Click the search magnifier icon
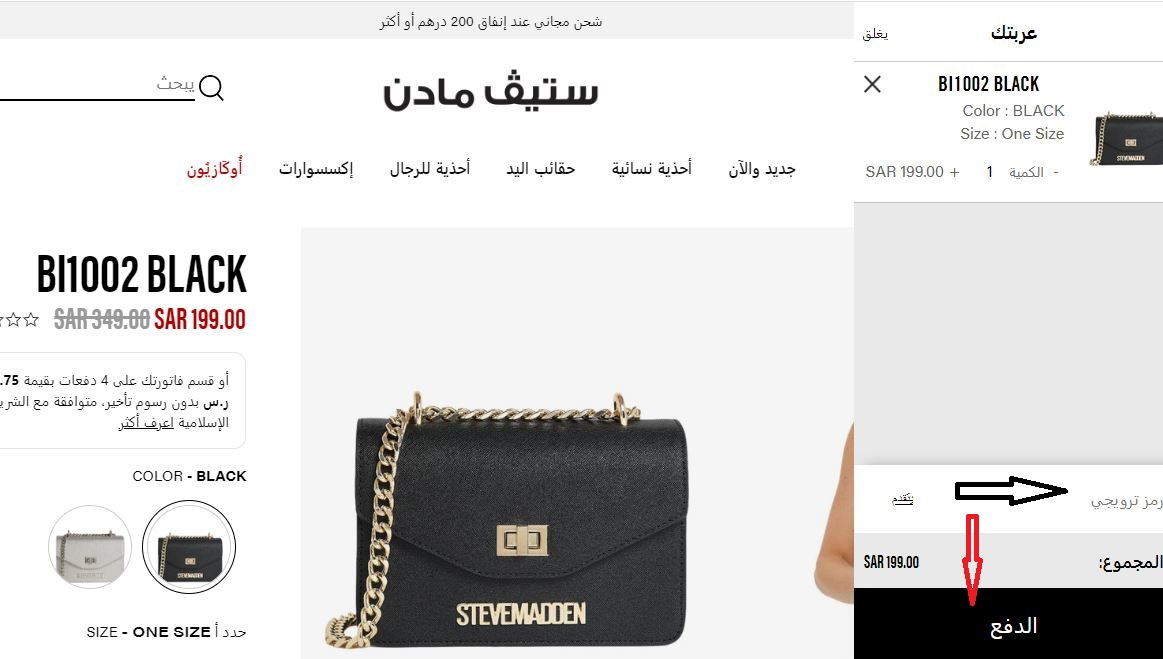 pyautogui.click(x=211, y=88)
